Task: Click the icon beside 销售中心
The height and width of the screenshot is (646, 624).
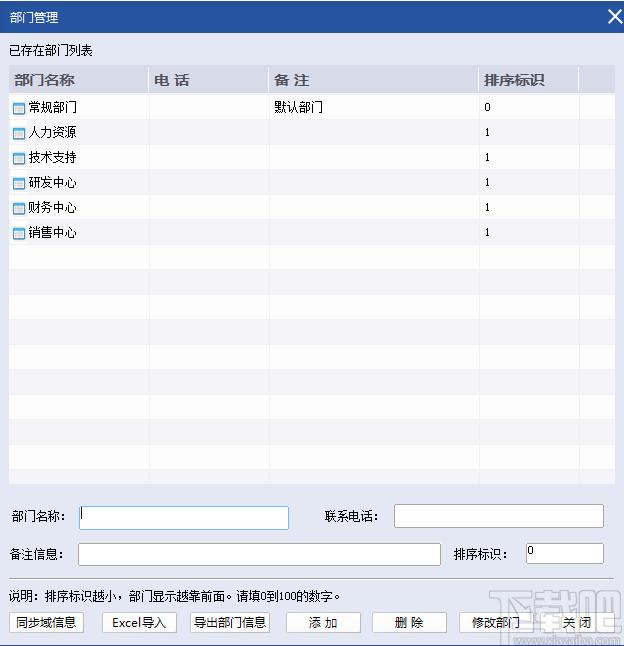Action: (x=19, y=234)
